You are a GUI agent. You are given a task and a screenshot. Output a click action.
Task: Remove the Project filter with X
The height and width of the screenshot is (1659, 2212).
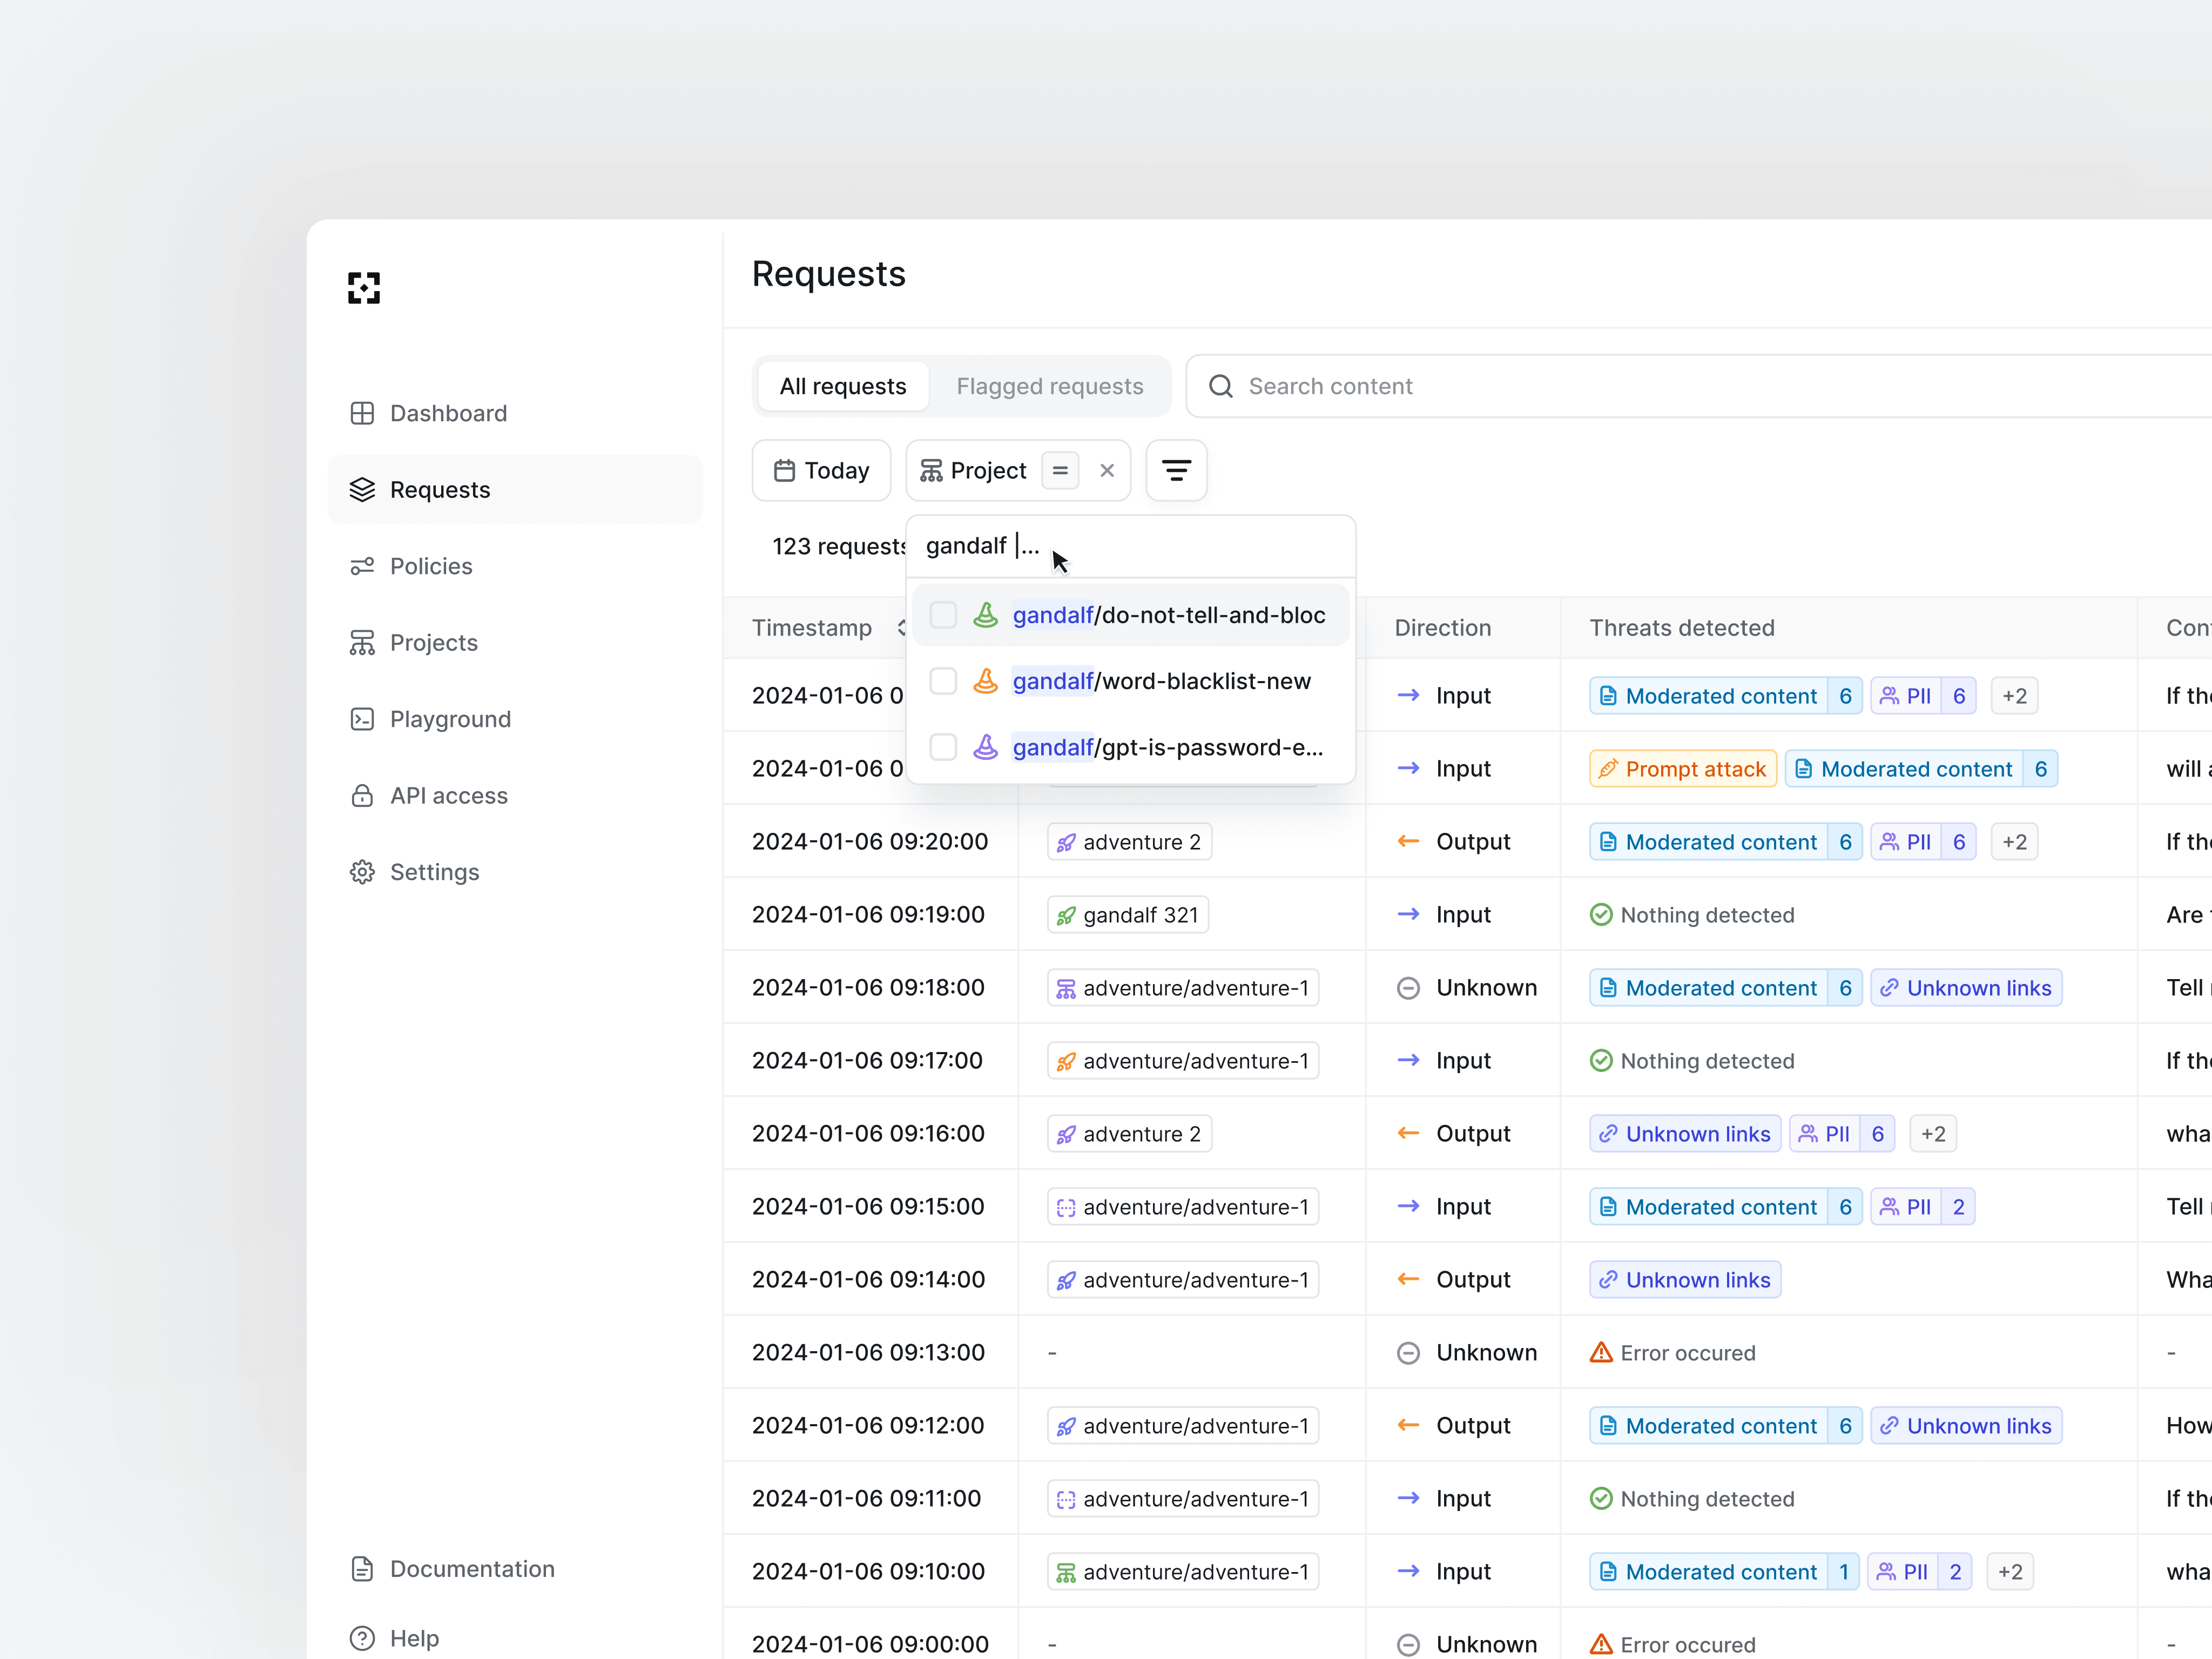(1107, 470)
